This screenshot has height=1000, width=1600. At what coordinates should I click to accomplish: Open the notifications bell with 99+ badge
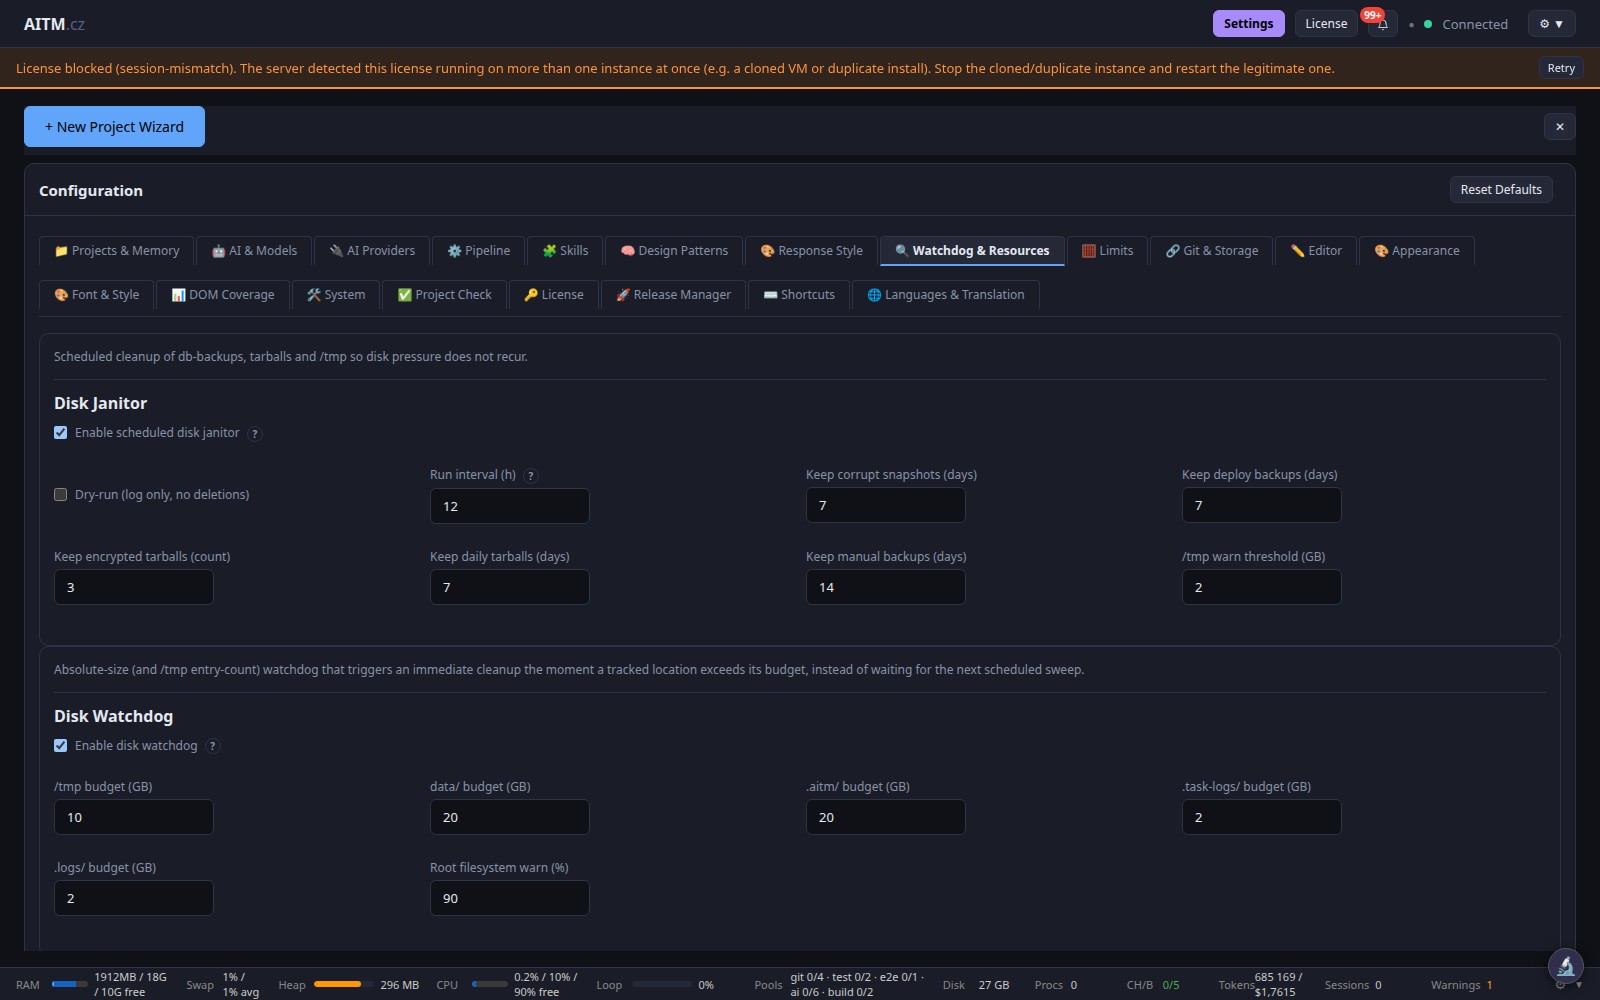(1383, 23)
